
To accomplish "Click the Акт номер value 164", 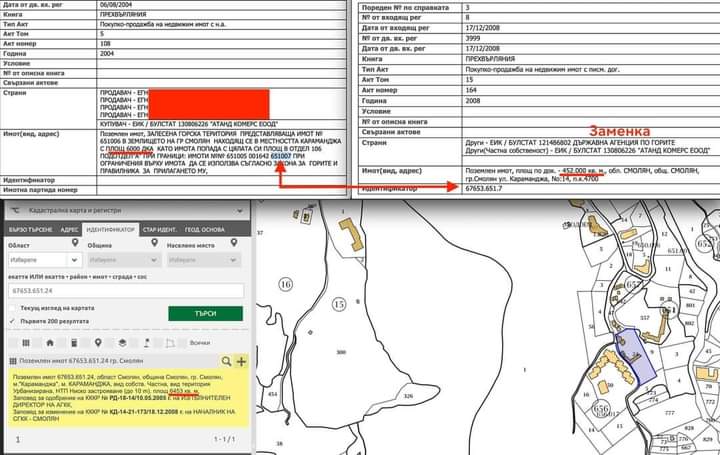I will click(x=591, y=90).
